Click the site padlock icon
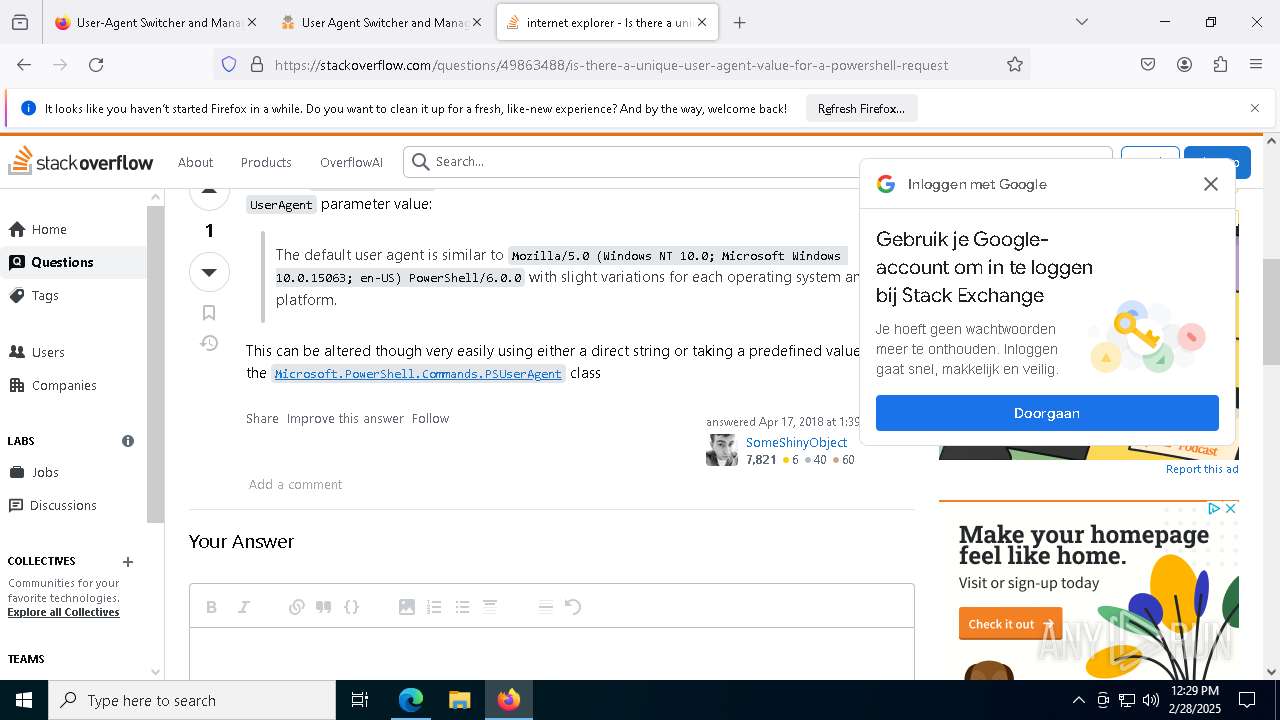This screenshot has height=720, width=1280. point(257,64)
